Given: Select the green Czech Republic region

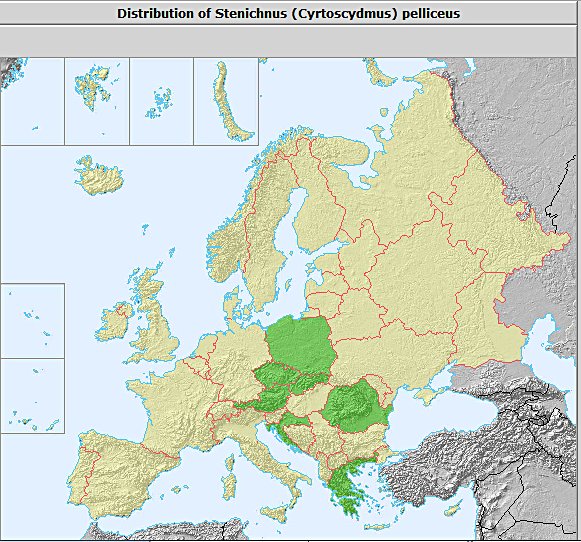Looking at the screenshot, I should 276,376.
